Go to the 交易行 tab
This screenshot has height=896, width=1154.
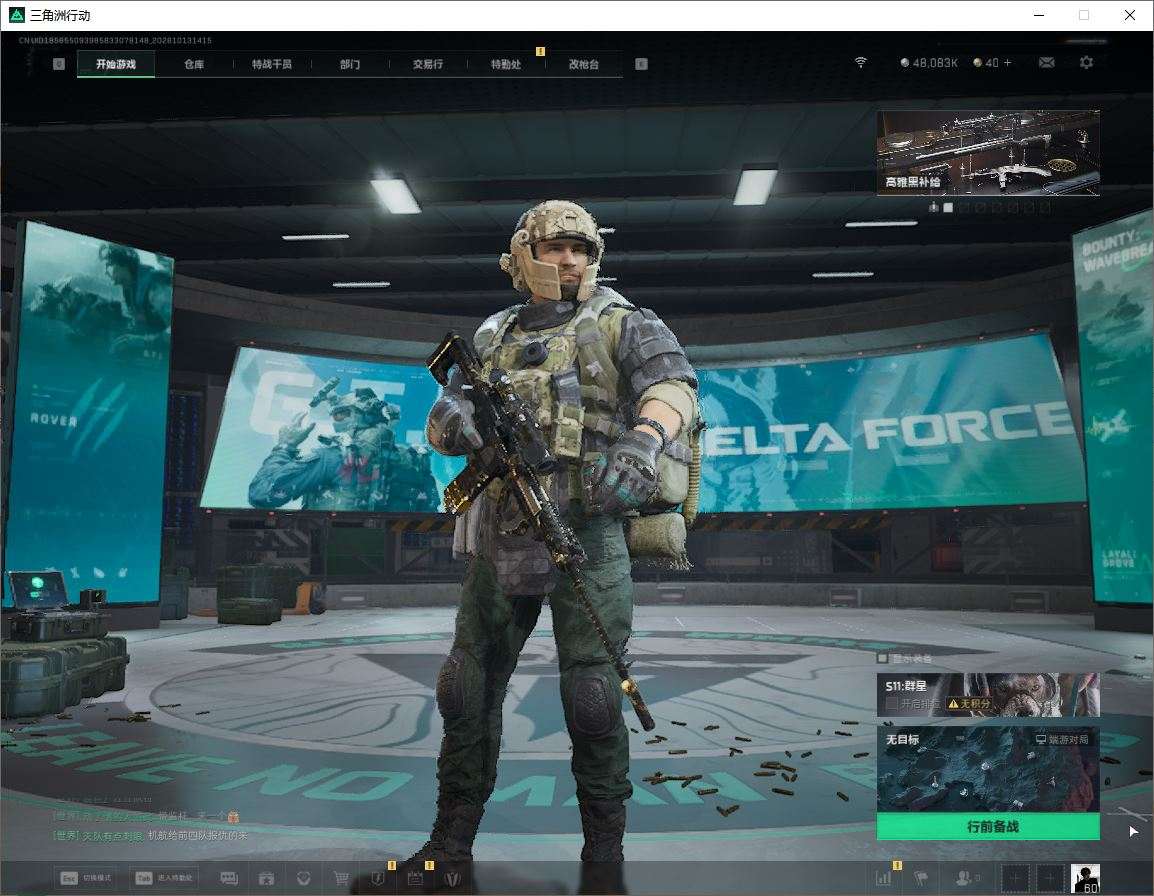(x=428, y=64)
